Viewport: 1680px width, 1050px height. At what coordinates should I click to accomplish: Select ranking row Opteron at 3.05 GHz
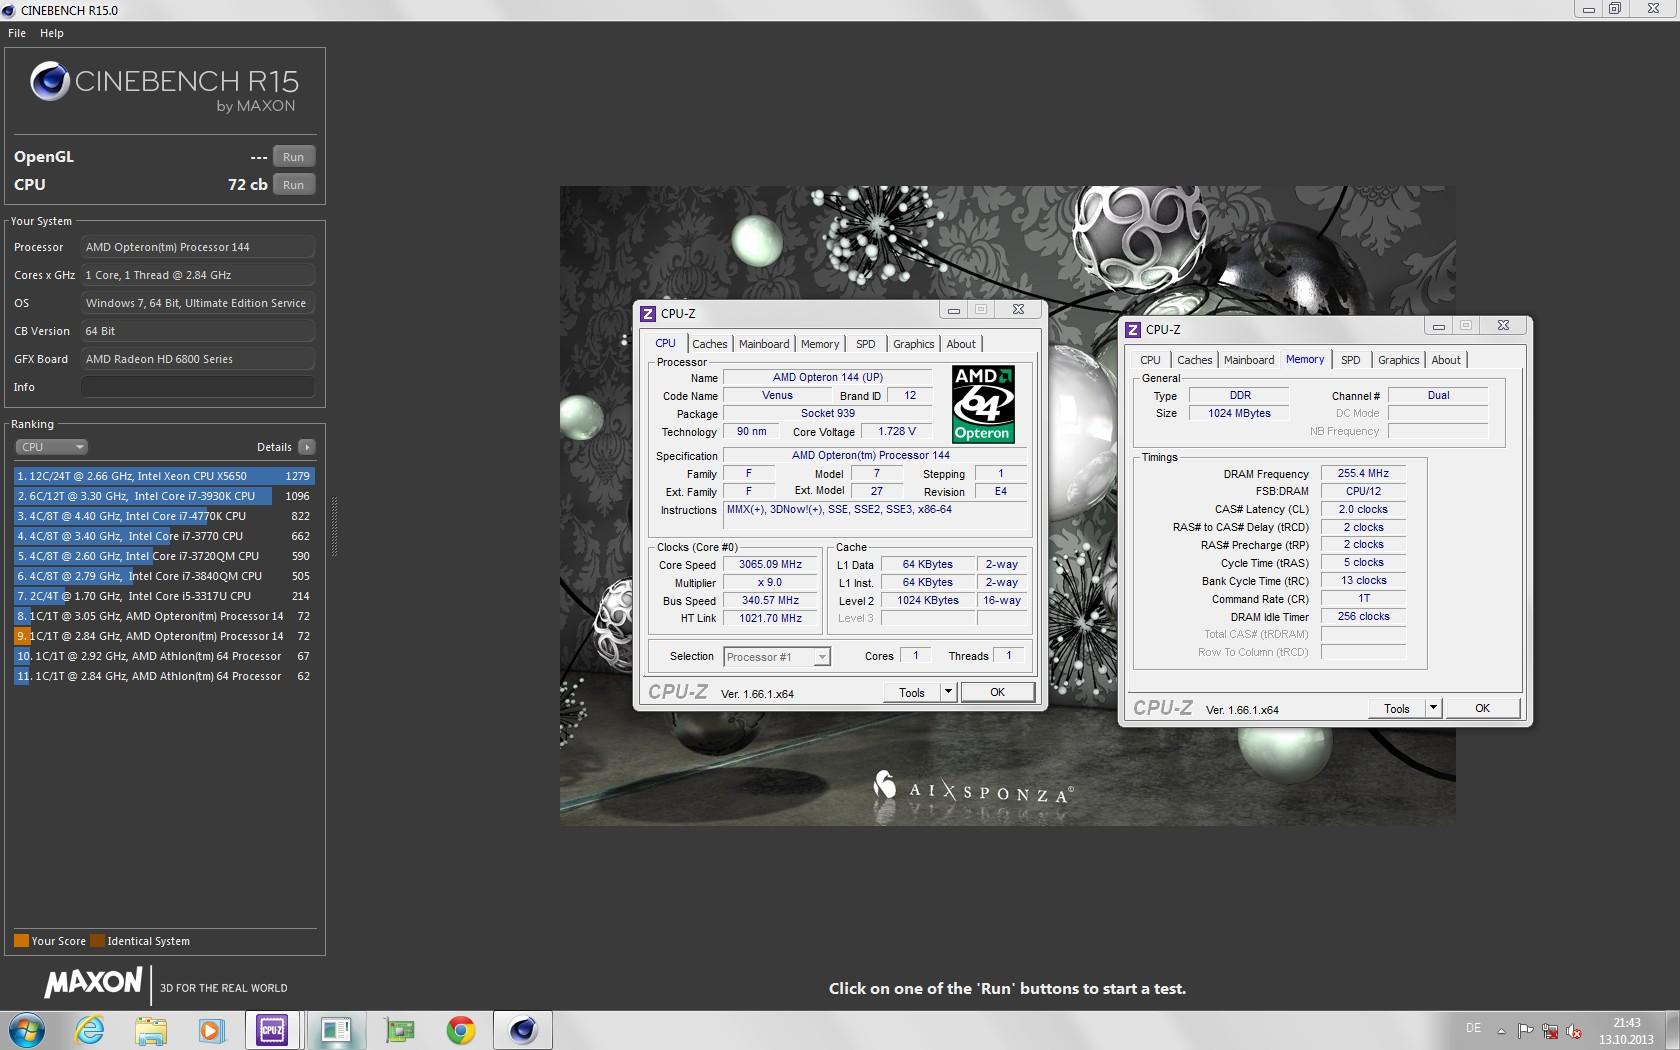tap(164, 616)
